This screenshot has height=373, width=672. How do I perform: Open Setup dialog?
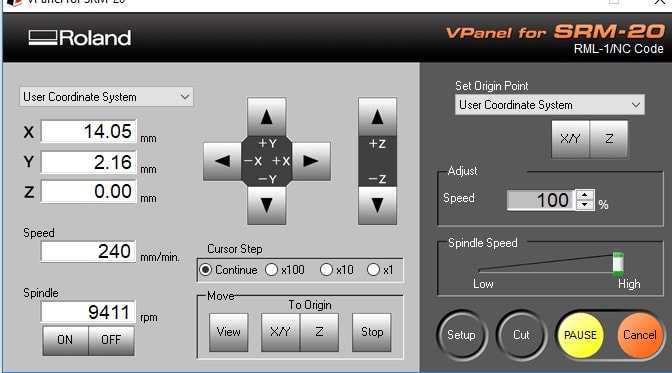462,335
